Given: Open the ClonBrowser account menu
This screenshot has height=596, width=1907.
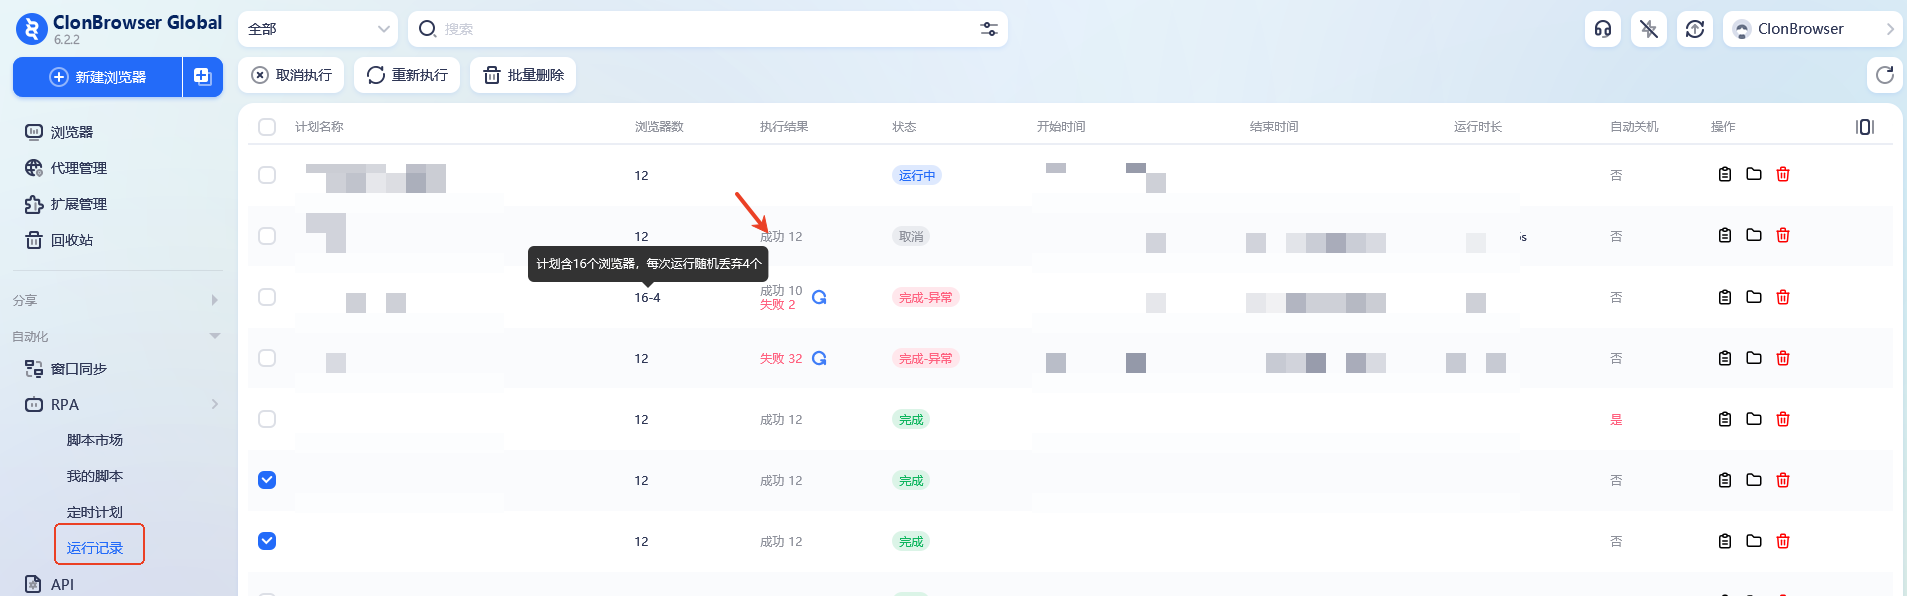Looking at the screenshot, I should click(1812, 29).
